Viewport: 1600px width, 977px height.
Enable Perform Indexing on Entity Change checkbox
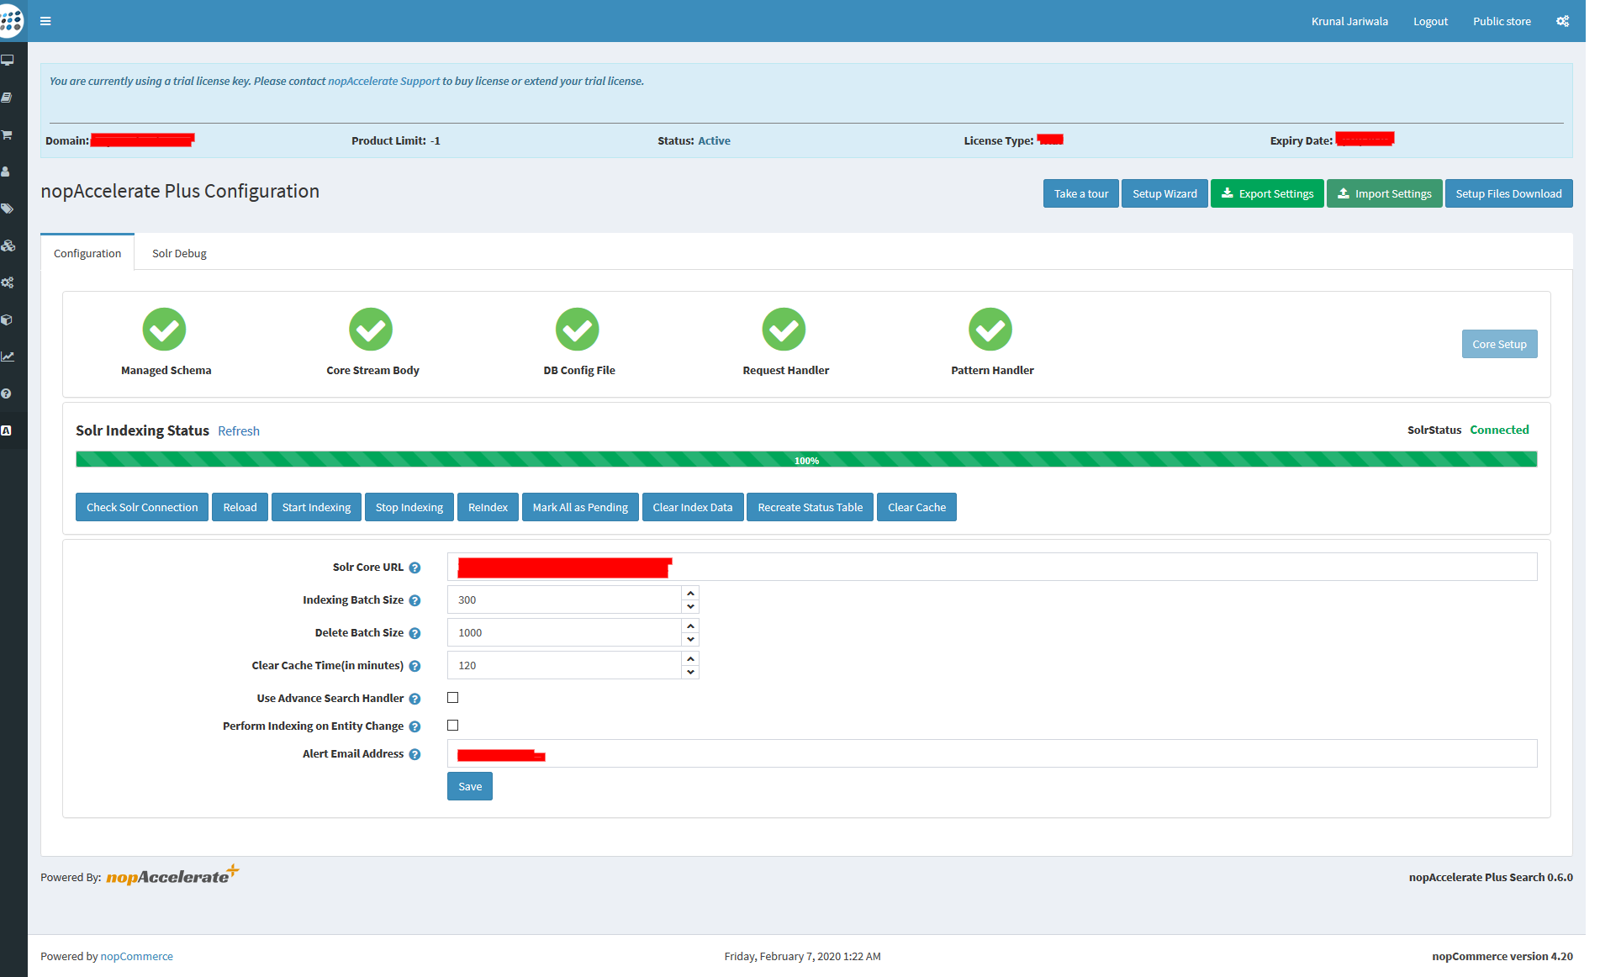[x=453, y=726]
